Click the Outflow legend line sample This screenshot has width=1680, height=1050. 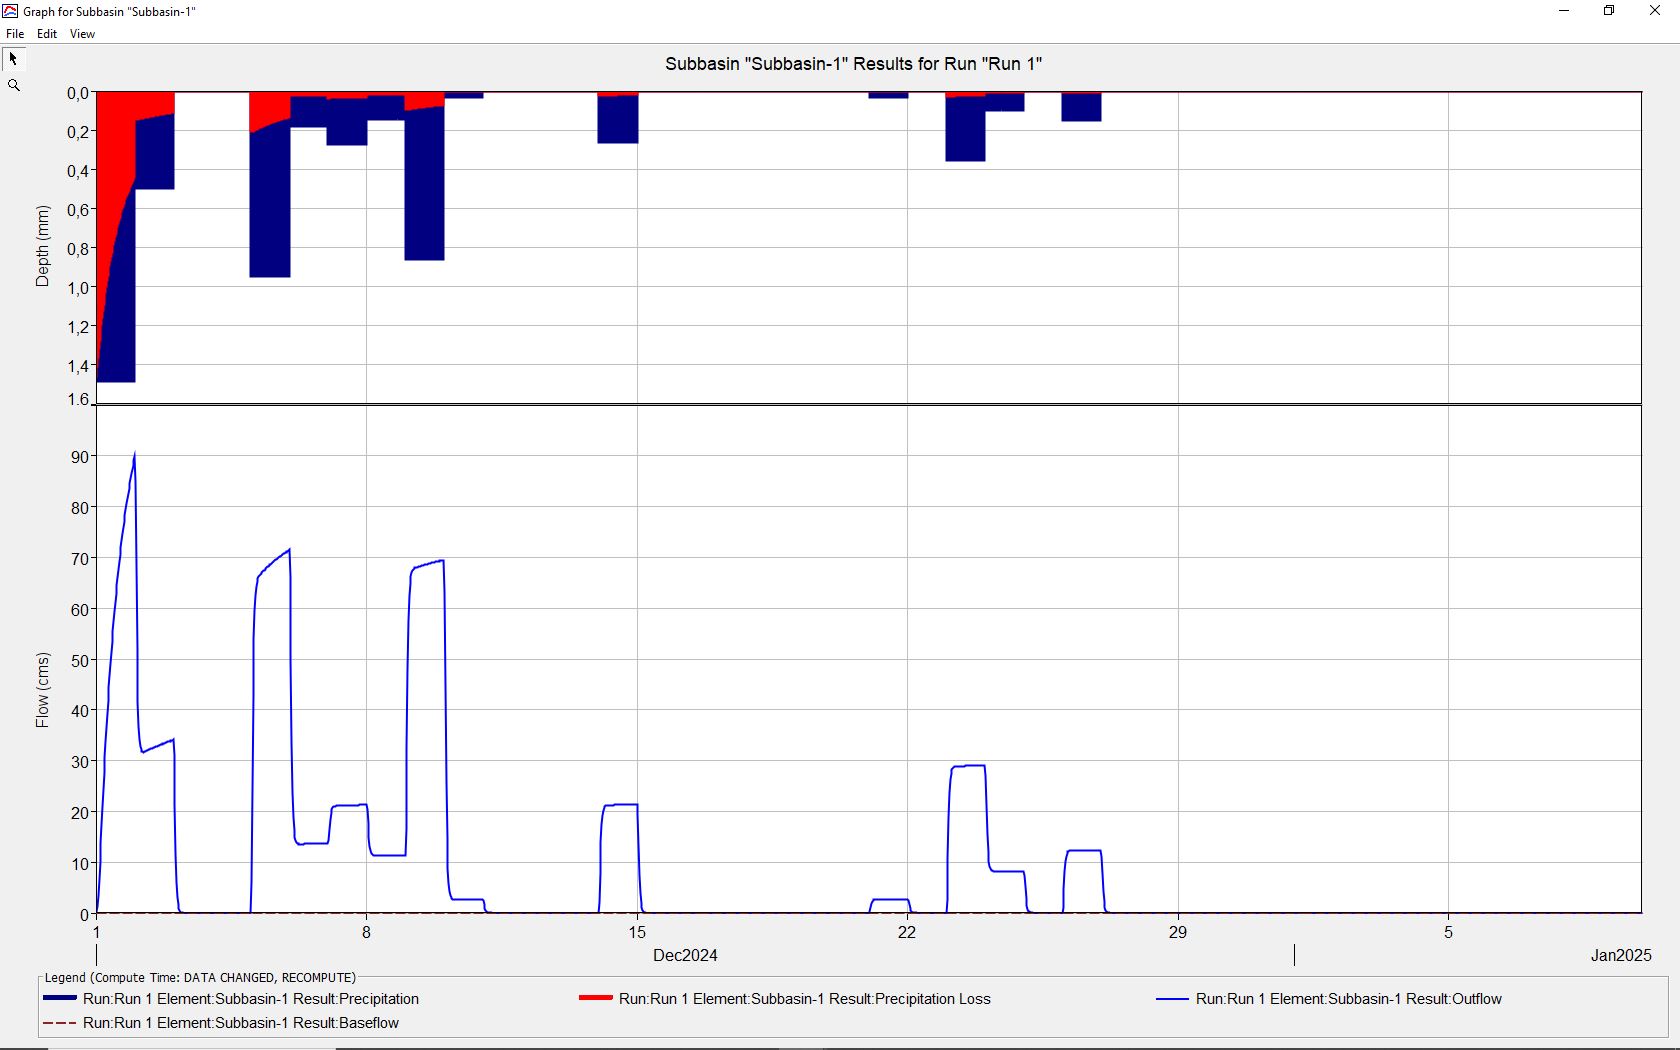click(1172, 999)
